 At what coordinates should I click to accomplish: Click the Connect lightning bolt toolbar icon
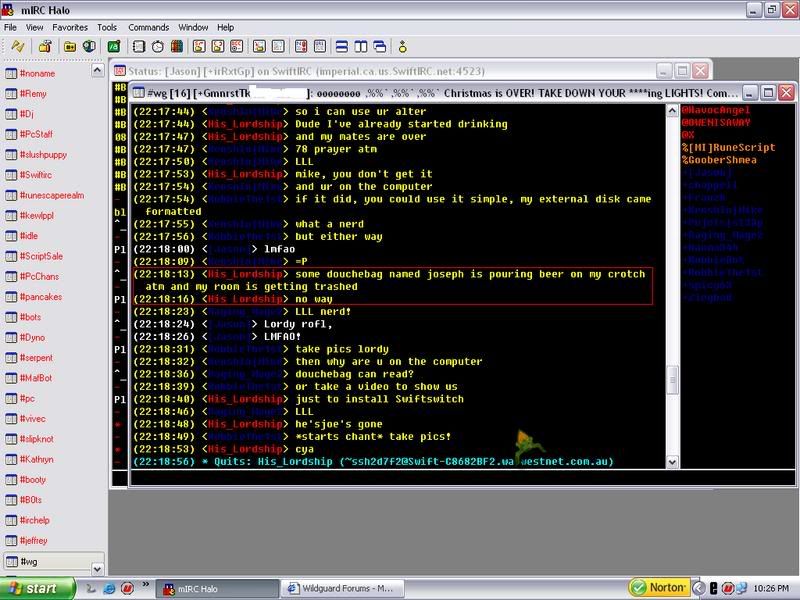18,46
